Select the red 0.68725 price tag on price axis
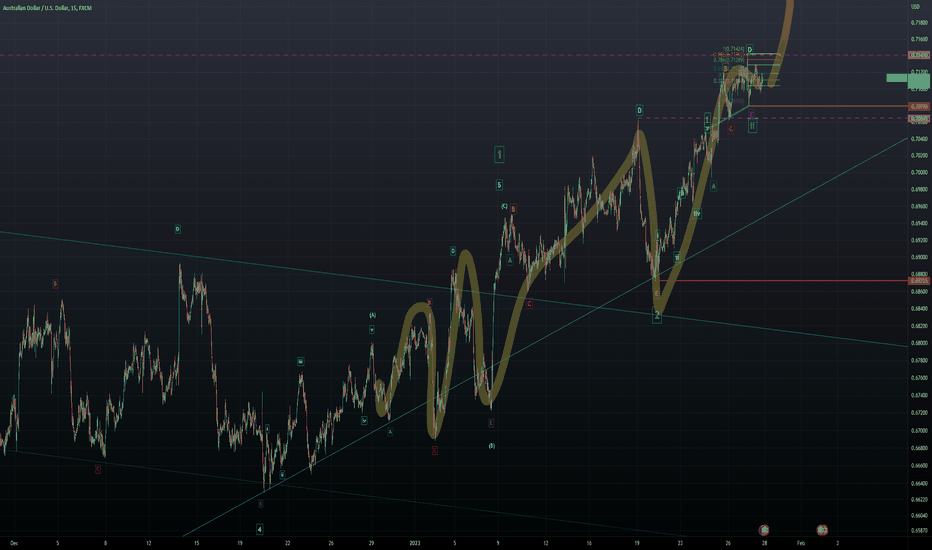Image resolution: width=932 pixels, height=550 pixels. tap(919, 281)
